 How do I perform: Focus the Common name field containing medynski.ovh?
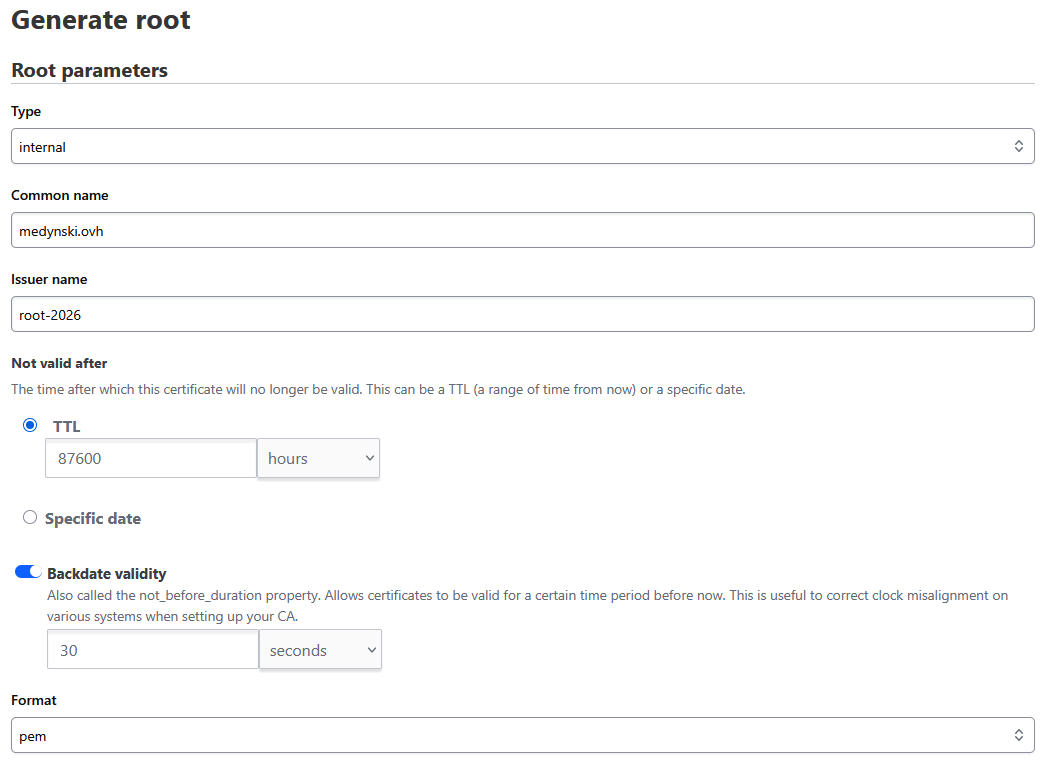(522, 230)
